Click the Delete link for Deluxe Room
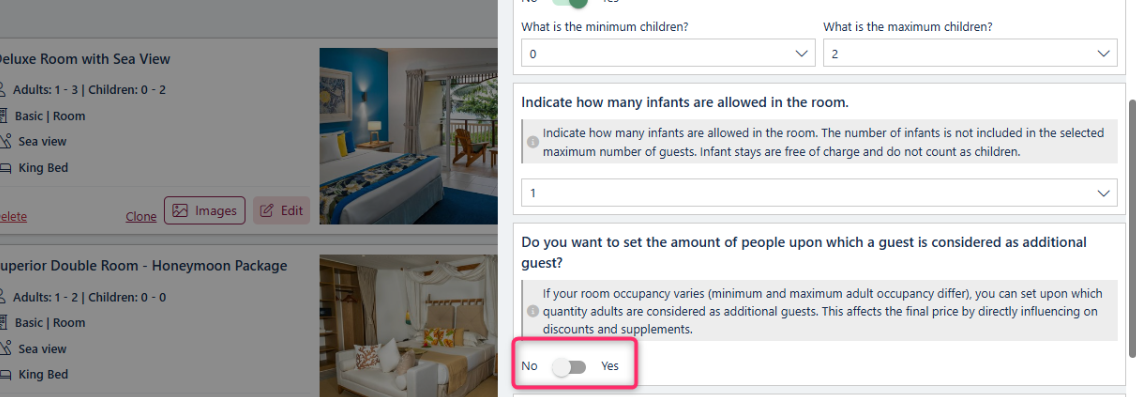 click(x=12, y=217)
